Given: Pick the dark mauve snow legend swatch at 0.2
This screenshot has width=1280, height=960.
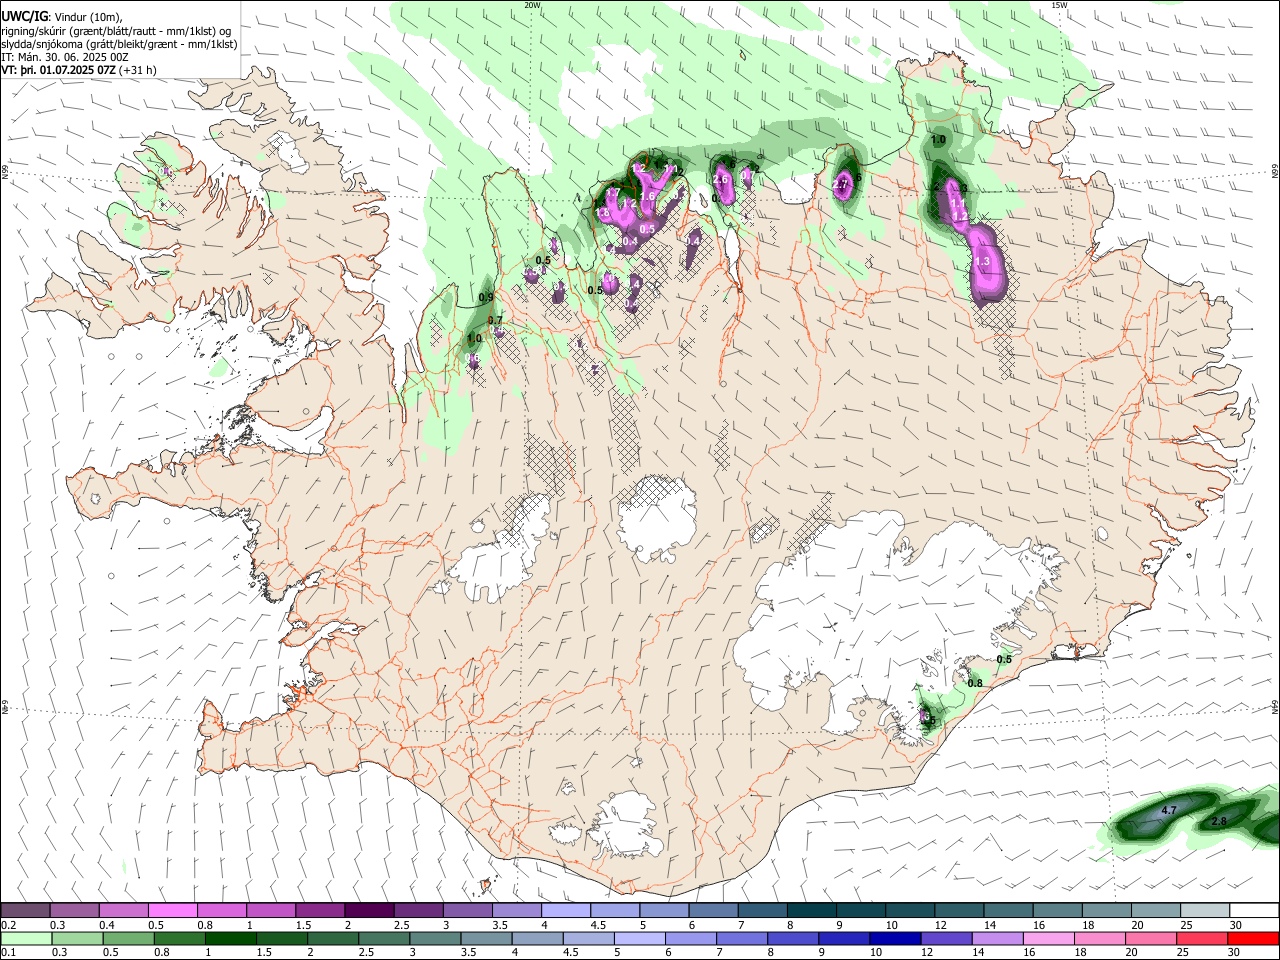Looking at the screenshot, I should coord(26,910).
